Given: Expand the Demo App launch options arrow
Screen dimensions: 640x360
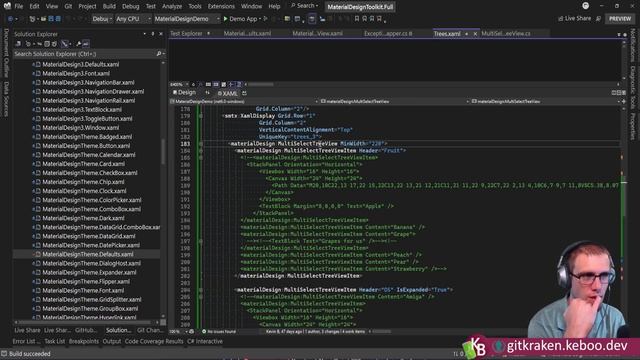Looking at the screenshot, I should coord(260,19).
